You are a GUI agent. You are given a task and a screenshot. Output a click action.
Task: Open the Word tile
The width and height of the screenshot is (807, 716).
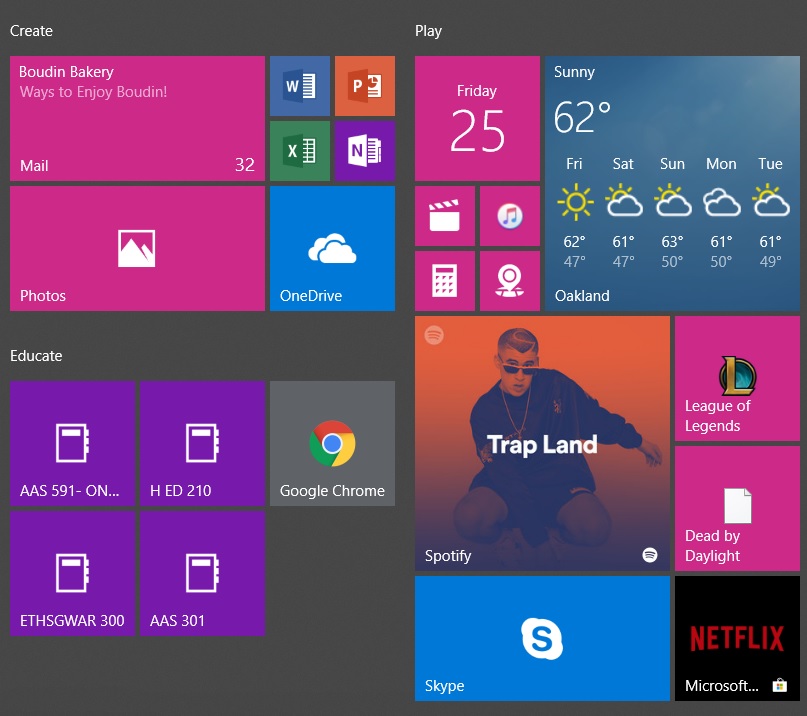pyautogui.click(x=300, y=86)
